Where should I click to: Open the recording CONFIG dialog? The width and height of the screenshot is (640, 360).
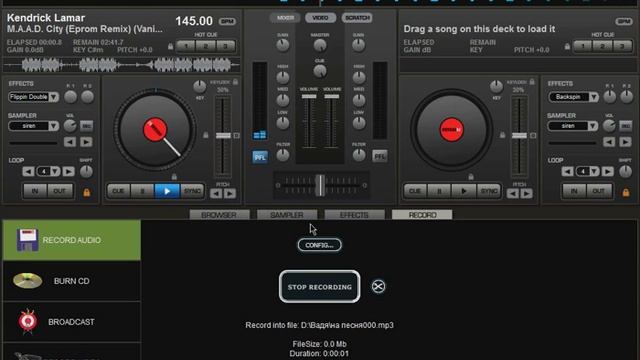pos(320,245)
